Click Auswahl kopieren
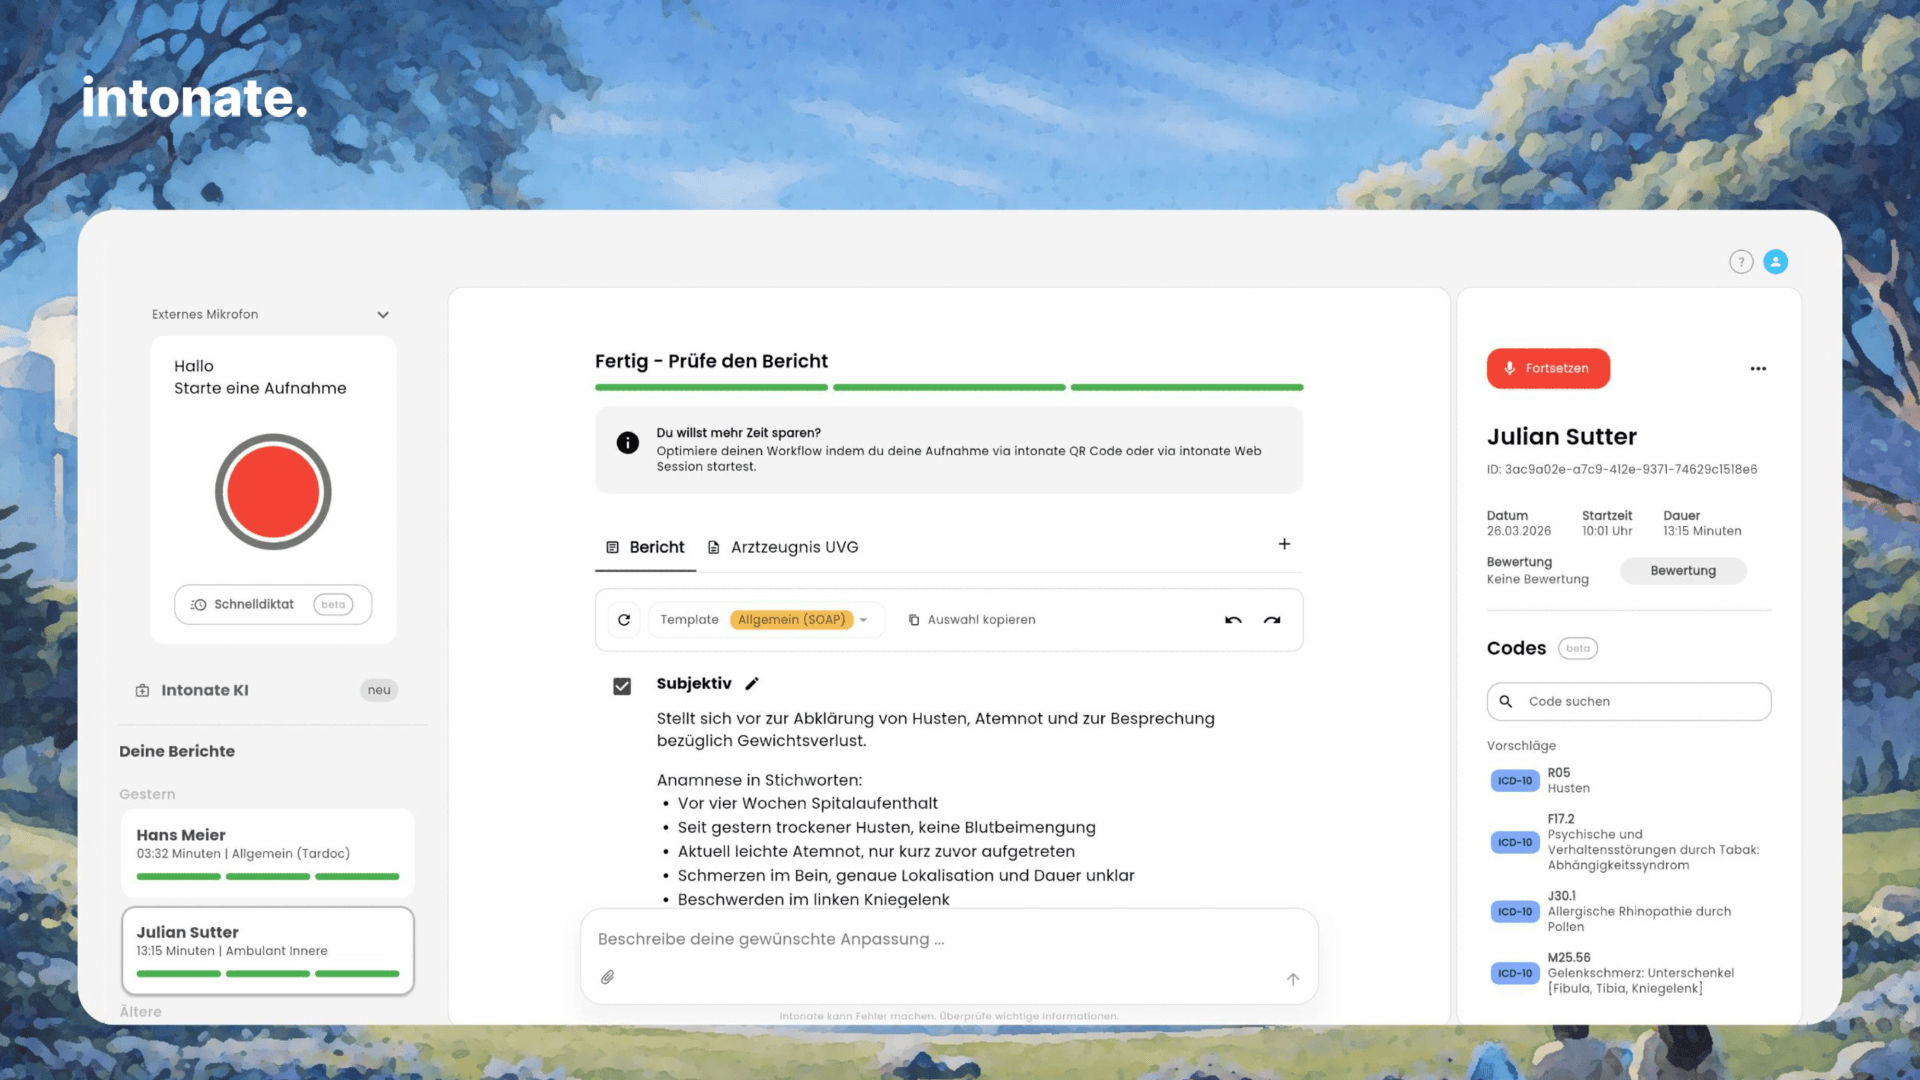 pos(971,620)
